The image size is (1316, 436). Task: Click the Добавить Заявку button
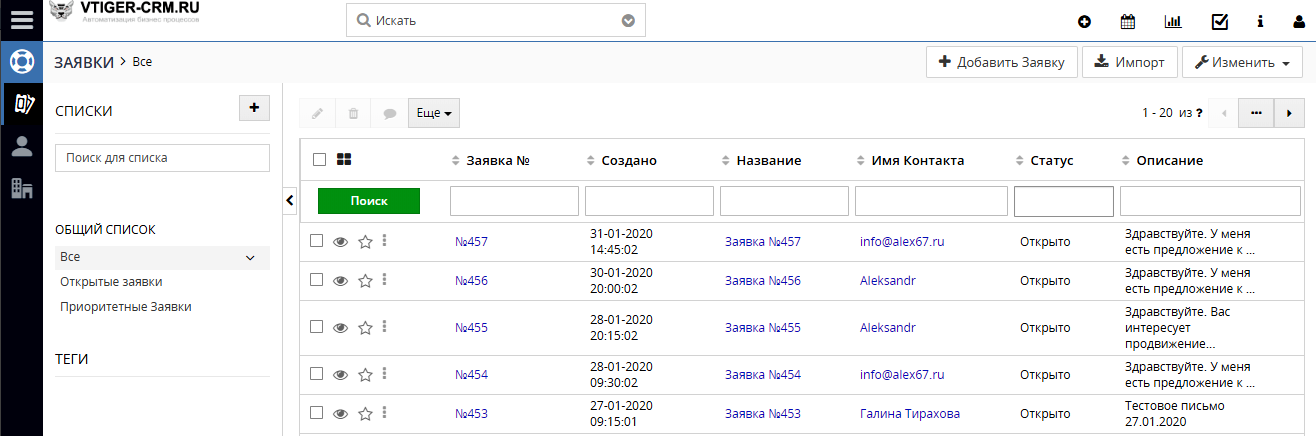[1002, 63]
